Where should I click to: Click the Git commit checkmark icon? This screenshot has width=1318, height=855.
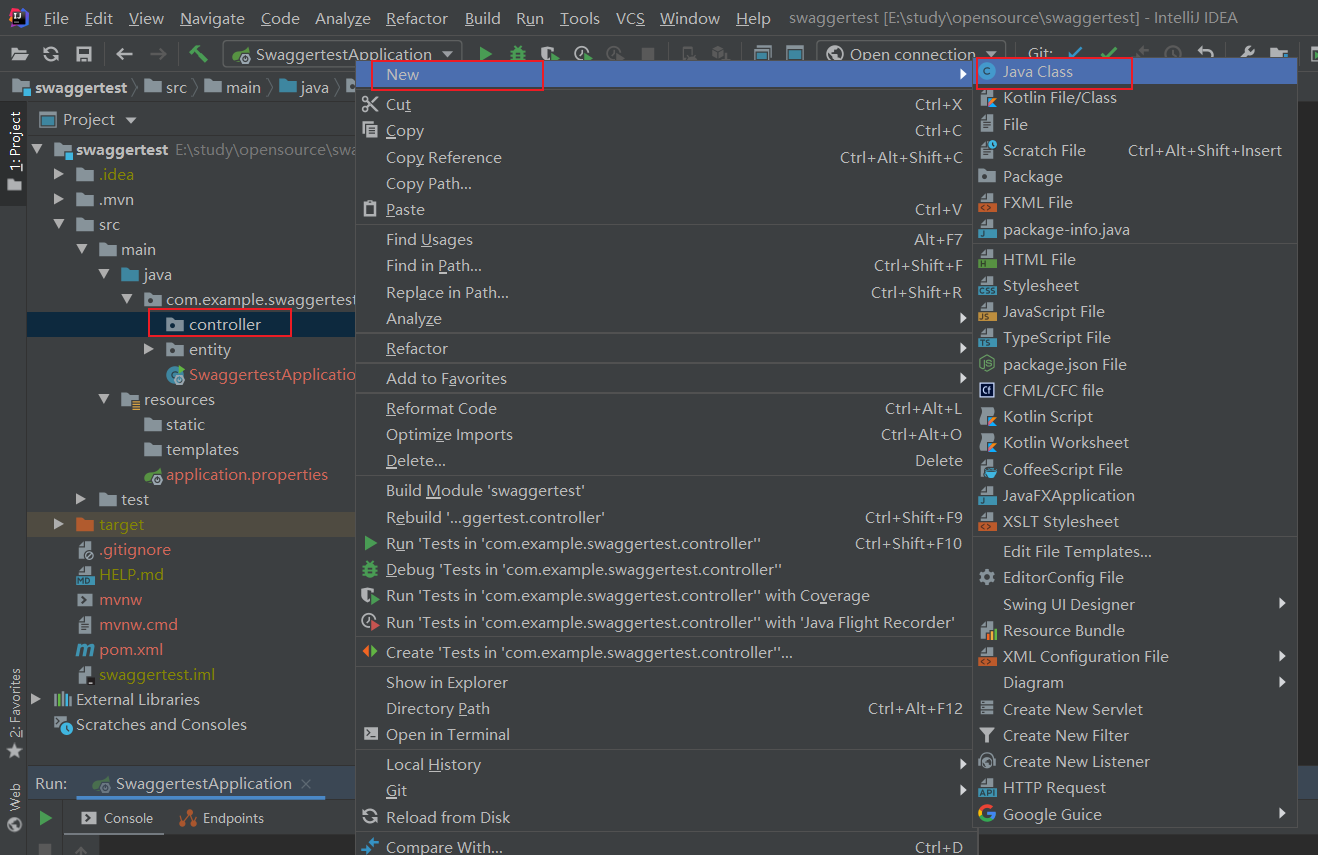(x=1108, y=54)
